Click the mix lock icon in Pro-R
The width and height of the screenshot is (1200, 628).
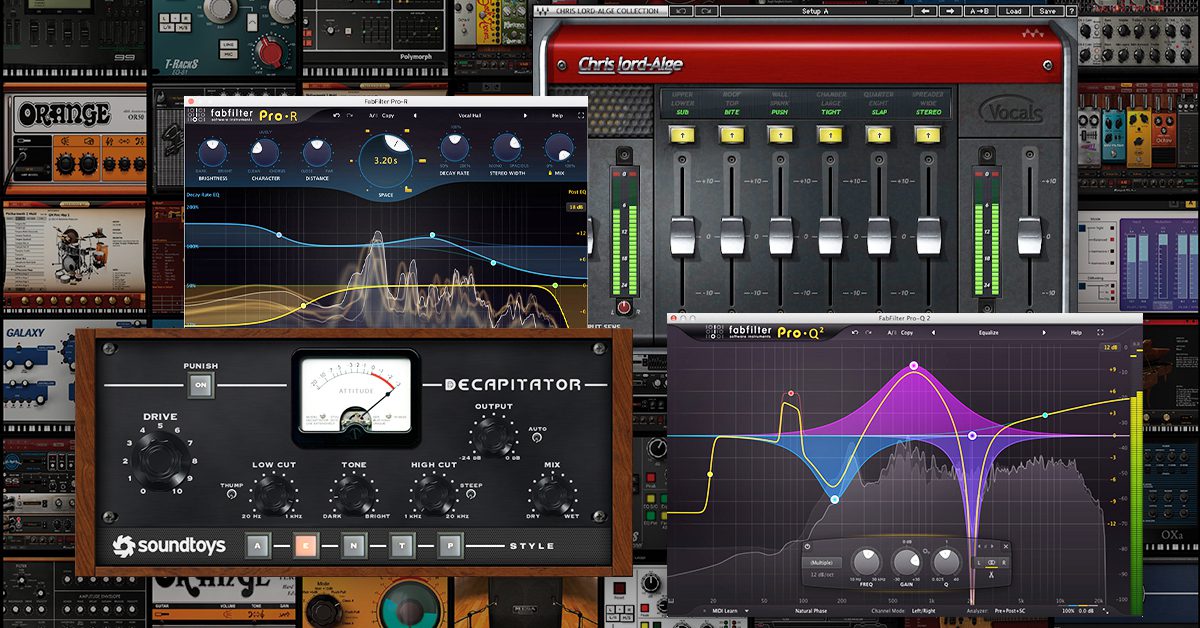tap(549, 172)
